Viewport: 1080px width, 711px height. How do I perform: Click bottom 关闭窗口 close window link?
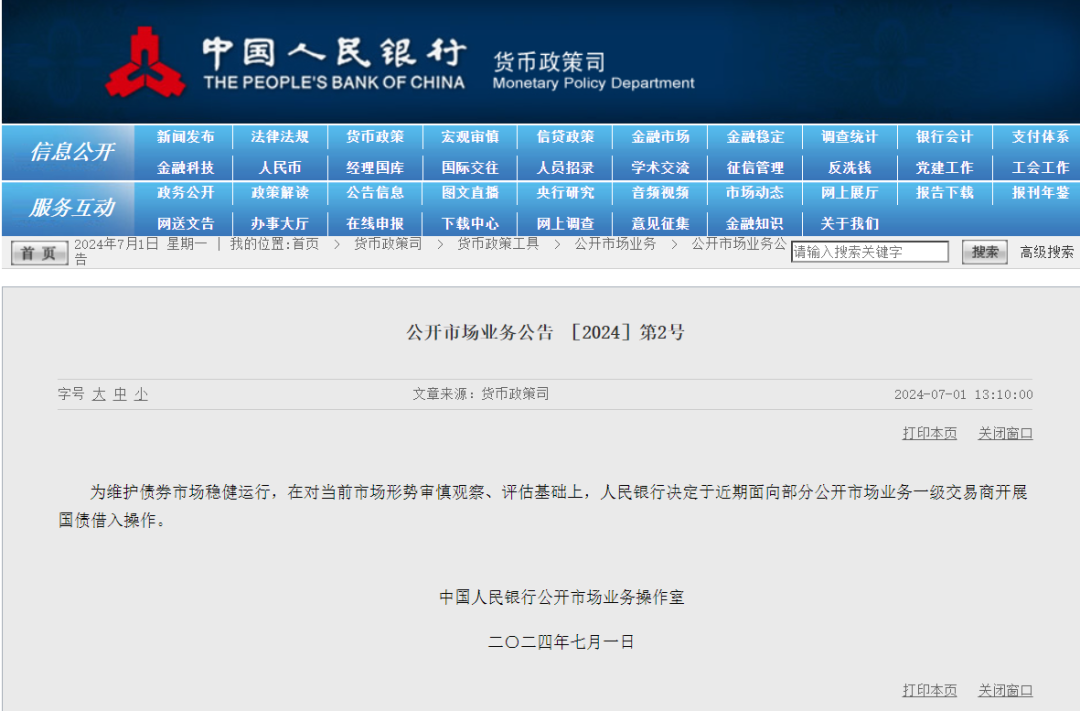coord(1005,690)
